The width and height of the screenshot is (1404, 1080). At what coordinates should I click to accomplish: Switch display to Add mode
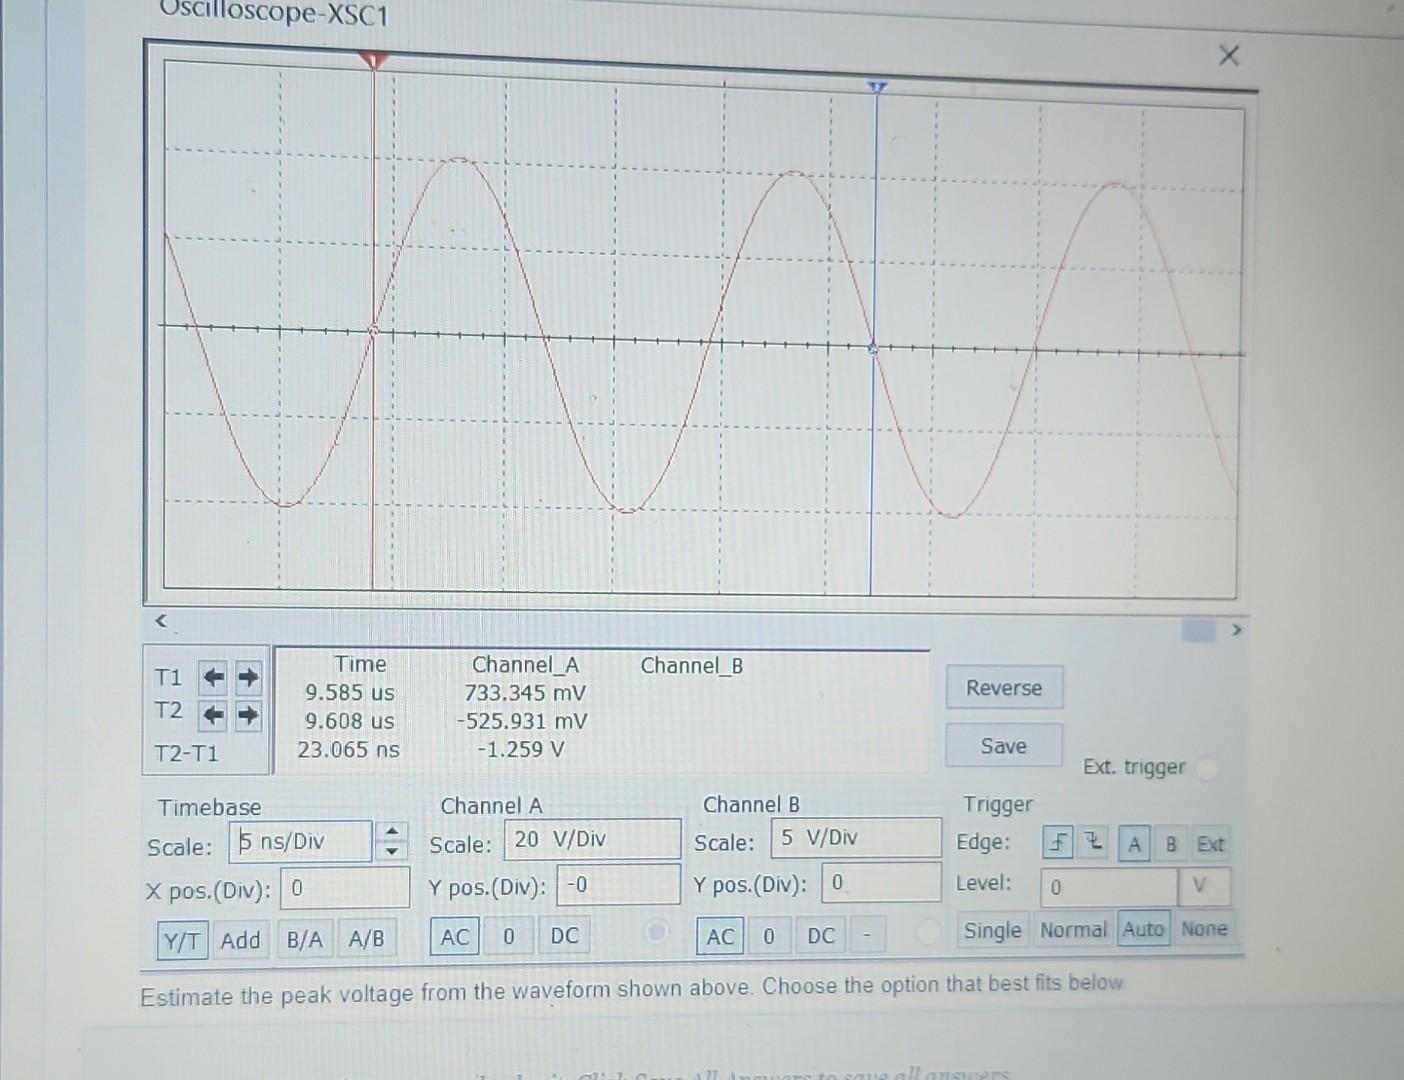(x=239, y=940)
